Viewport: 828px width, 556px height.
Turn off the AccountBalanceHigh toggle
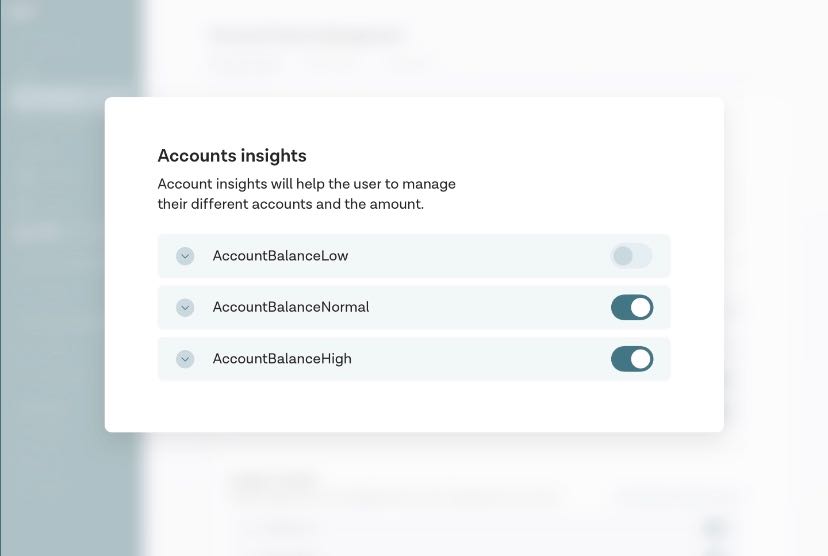[632, 359]
